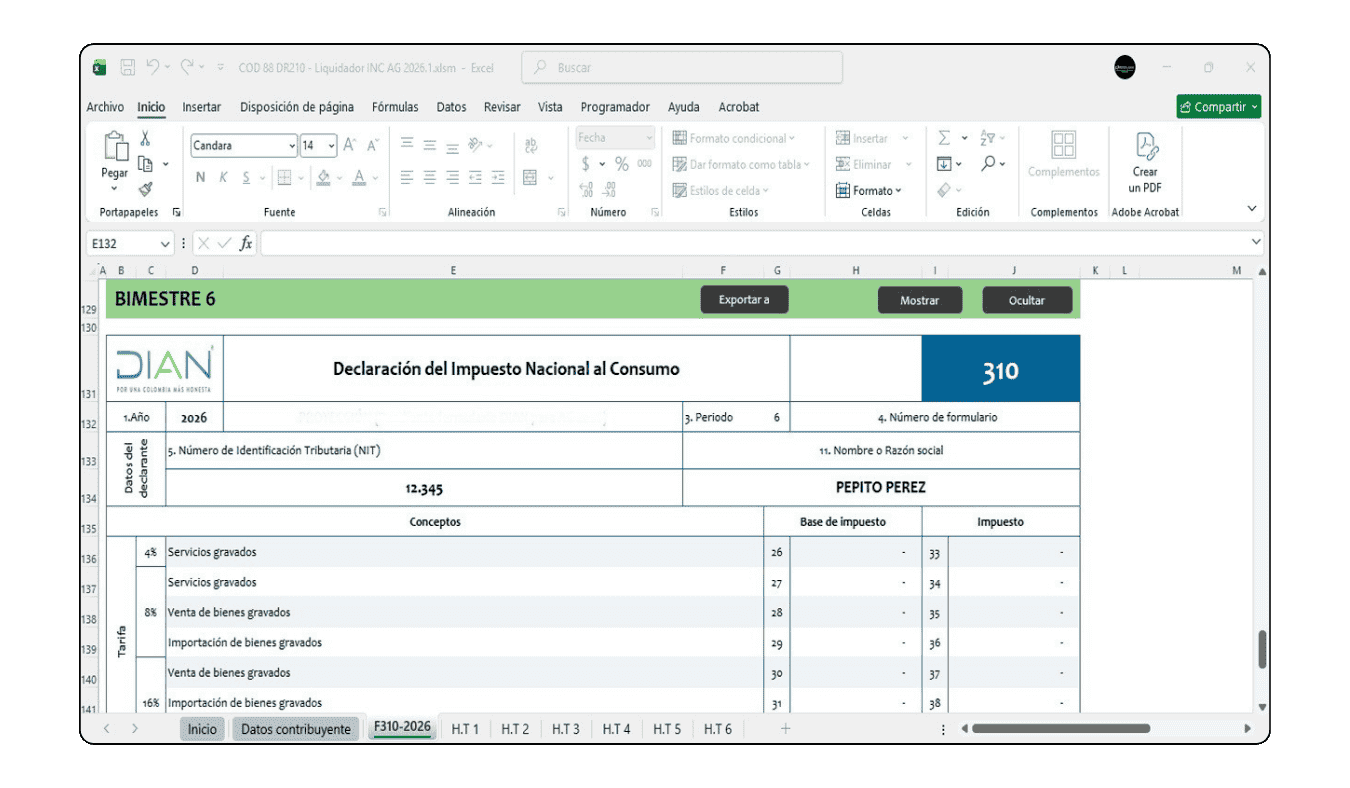Click the Mostrar button
The height and width of the screenshot is (788, 1350).
pyautogui.click(x=919, y=299)
